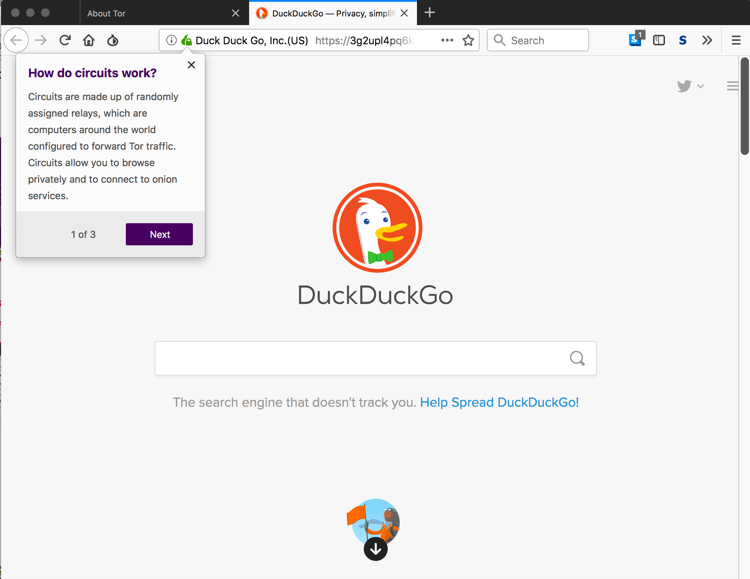The width and height of the screenshot is (750, 579).
Task: Click the 1 of 3 step indicator
Action: [x=83, y=234]
